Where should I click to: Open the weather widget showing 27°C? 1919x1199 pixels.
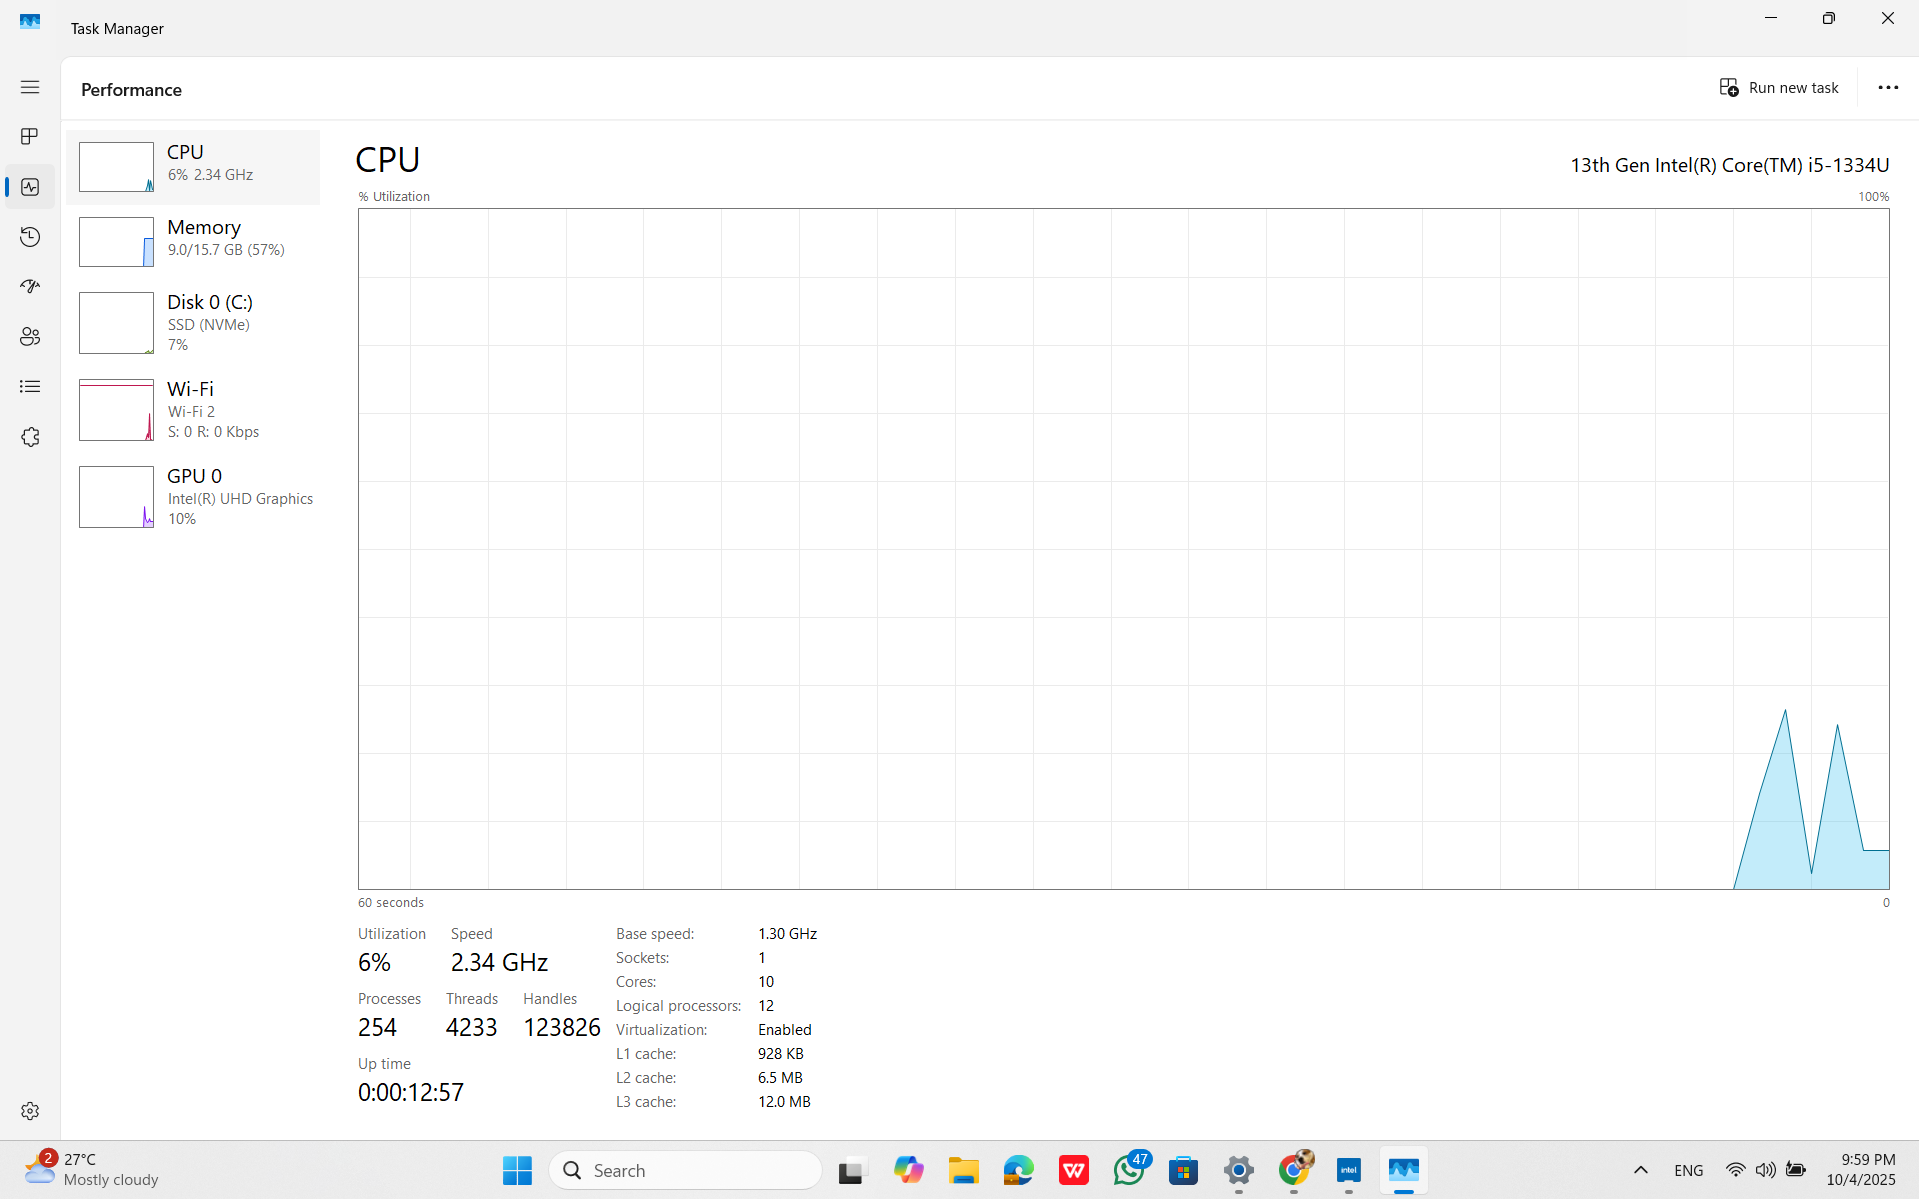point(92,1169)
